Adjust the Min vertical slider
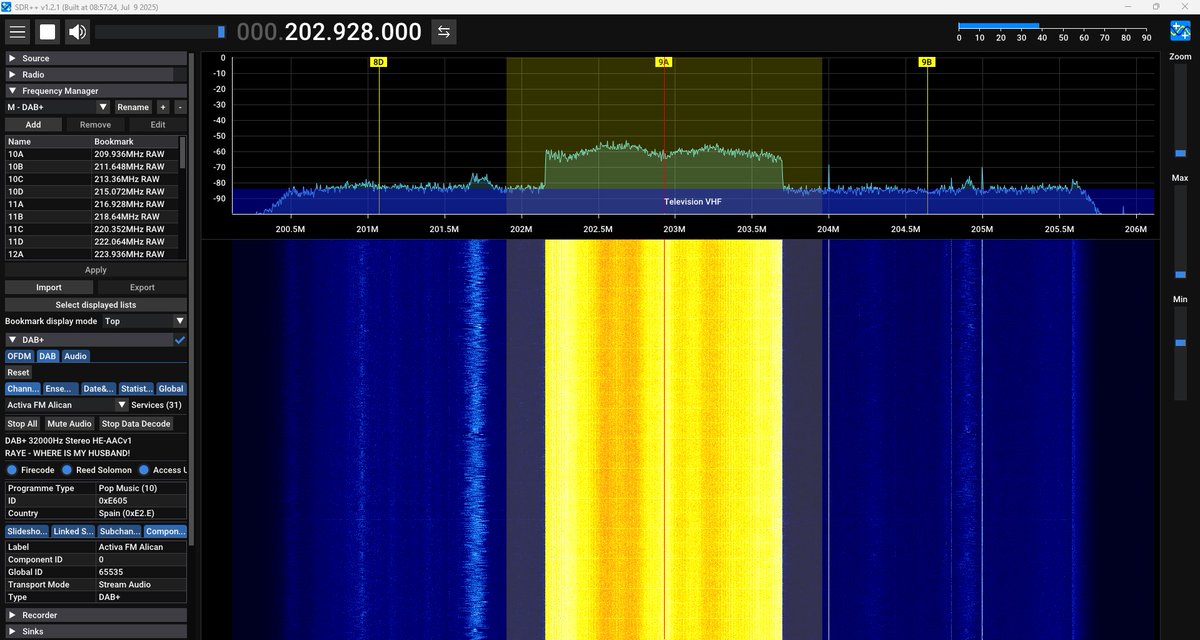Image resolution: width=1200 pixels, height=640 pixels. (x=1180, y=354)
